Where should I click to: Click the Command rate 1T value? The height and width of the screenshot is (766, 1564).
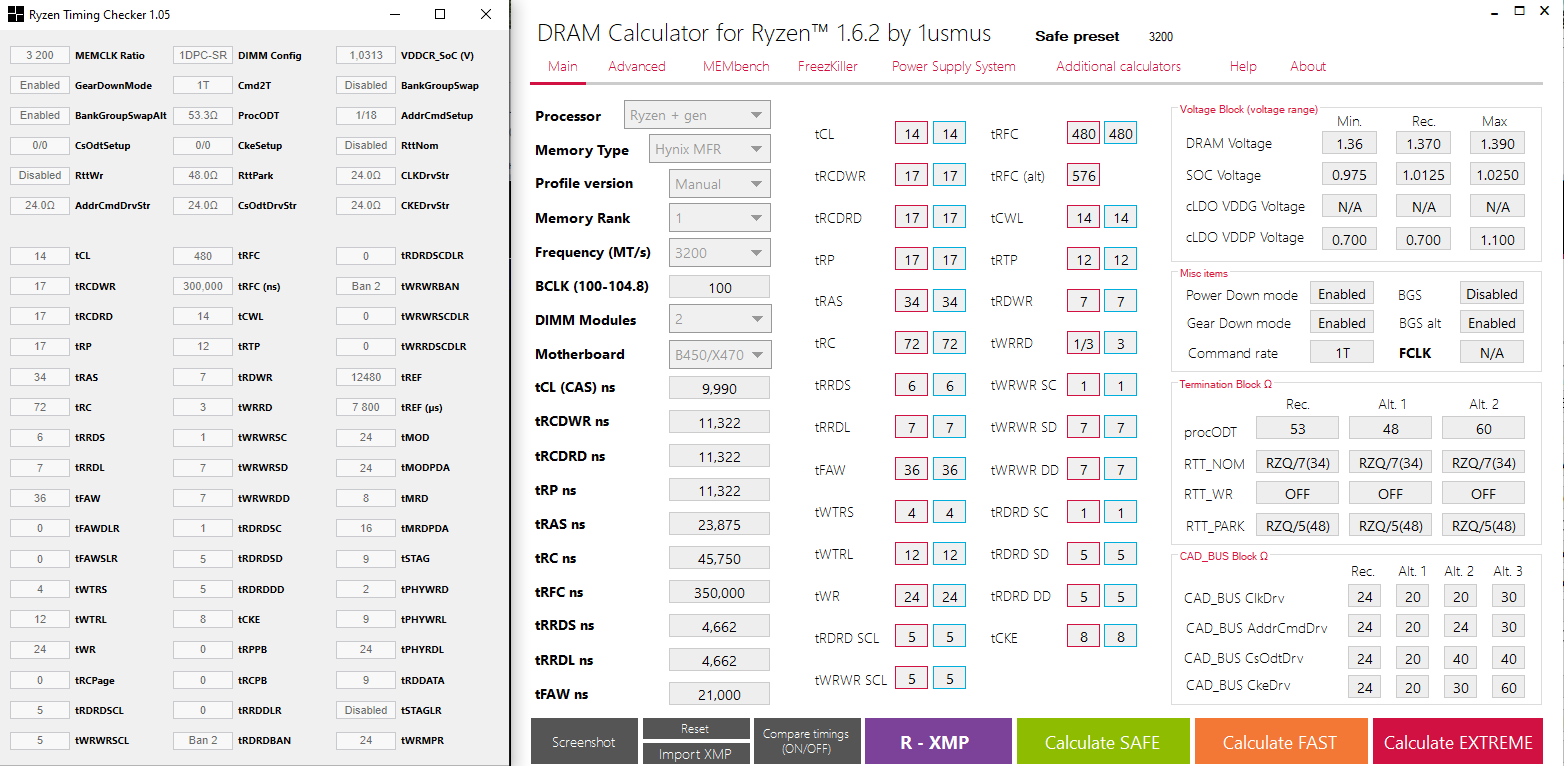[x=1342, y=352]
